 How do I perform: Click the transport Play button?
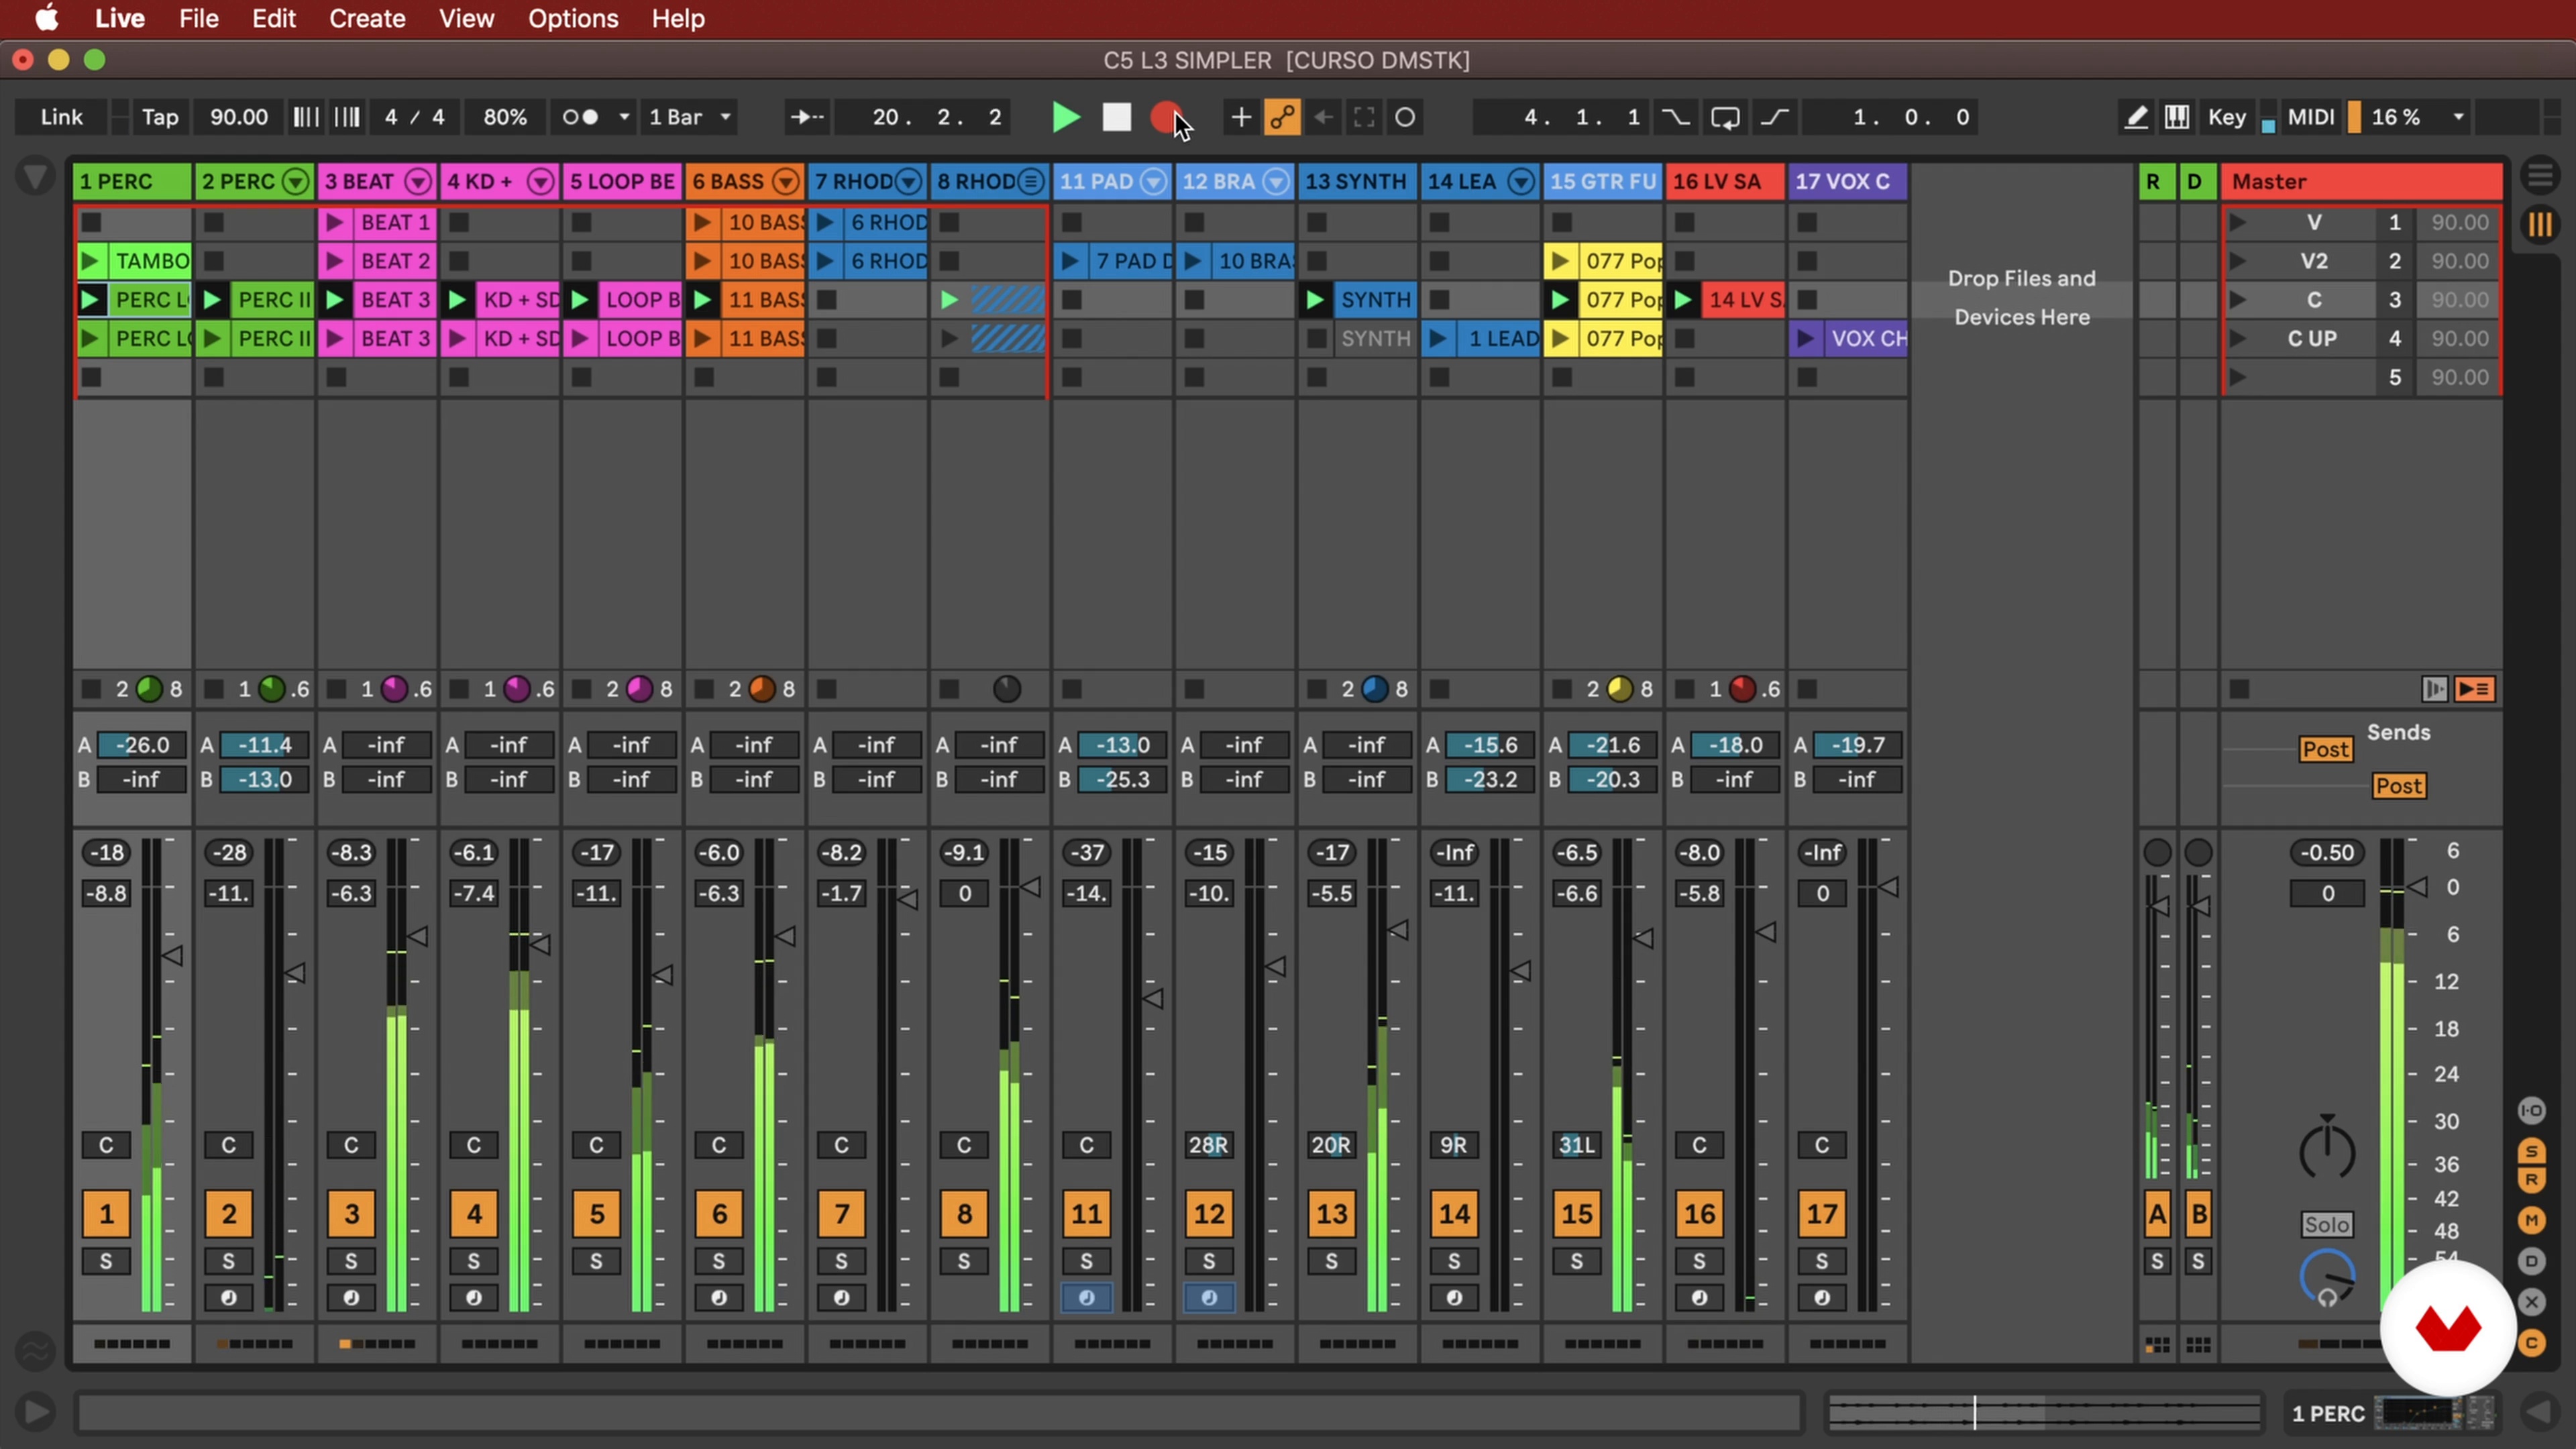pyautogui.click(x=1066, y=117)
